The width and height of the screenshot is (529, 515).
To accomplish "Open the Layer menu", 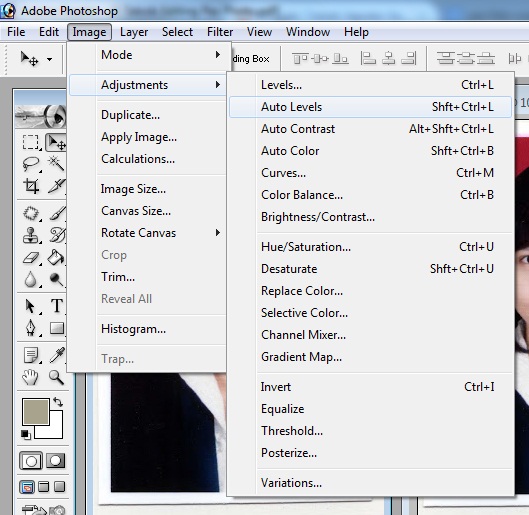I will click(x=134, y=32).
